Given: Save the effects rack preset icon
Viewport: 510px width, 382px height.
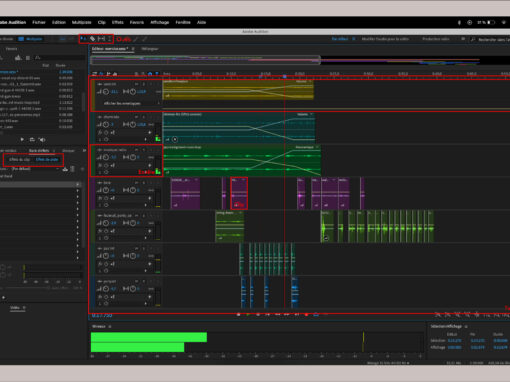Looking at the screenshot, I should (x=65, y=169).
